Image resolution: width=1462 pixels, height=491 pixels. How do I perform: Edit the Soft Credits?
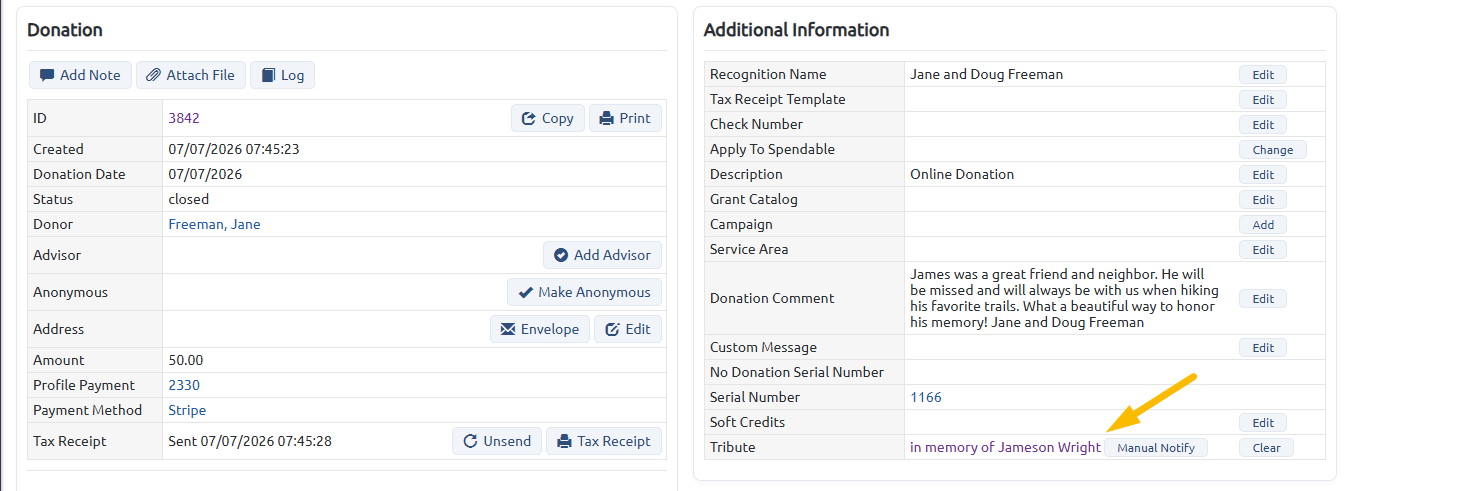1263,423
